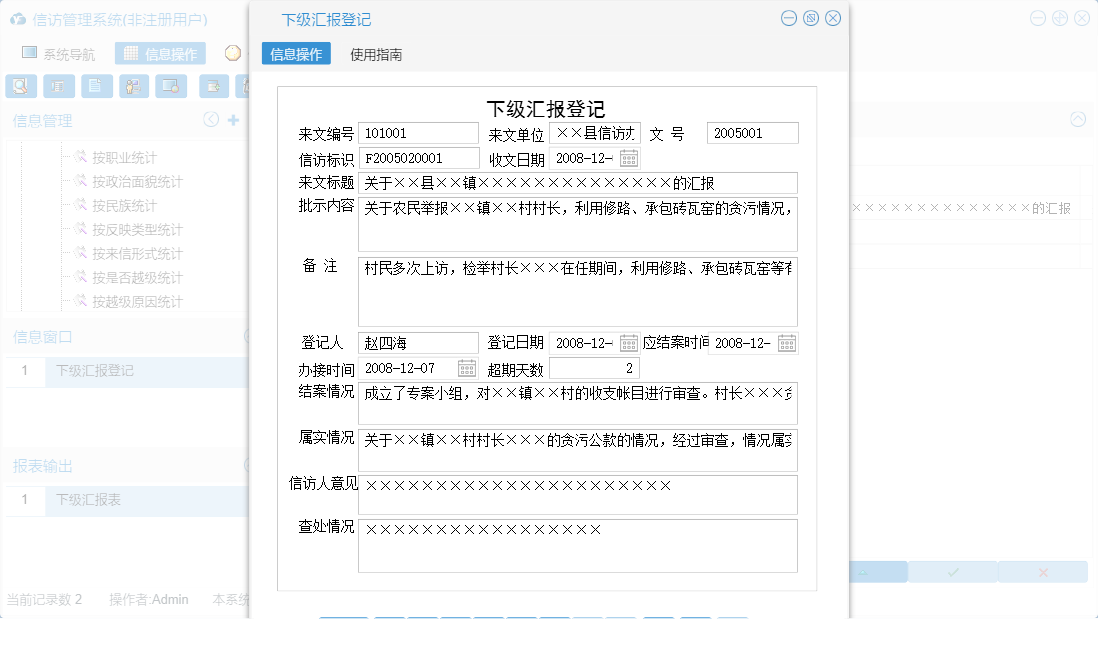
Task: Collapse the 信息管理 panel
Action: click(210, 120)
